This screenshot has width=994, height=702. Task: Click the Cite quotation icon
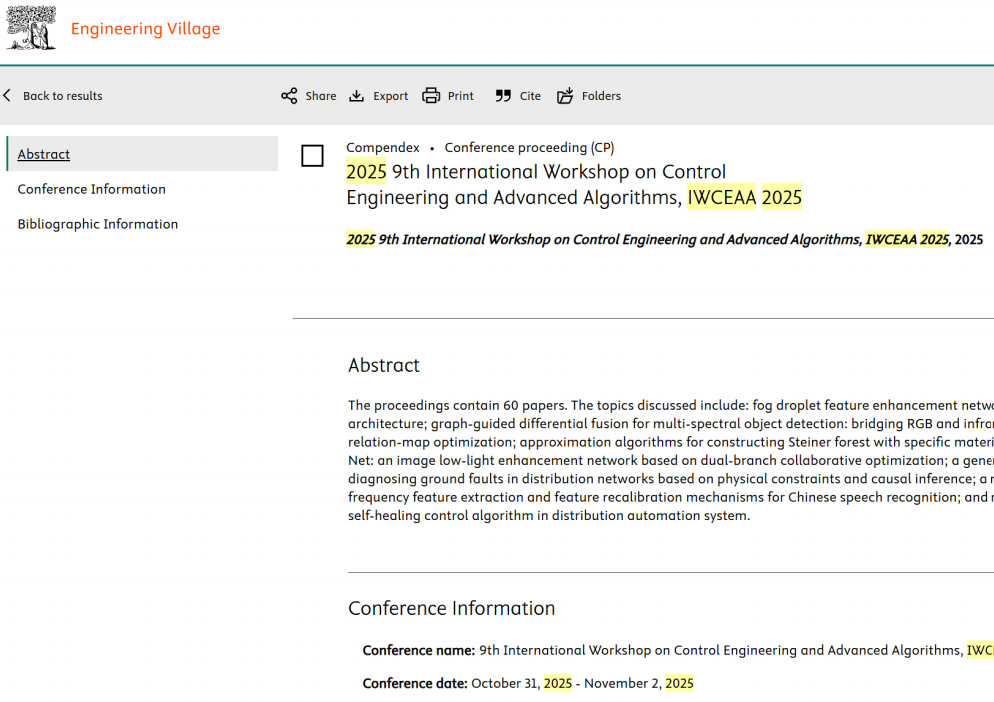[x=503, y=96]
